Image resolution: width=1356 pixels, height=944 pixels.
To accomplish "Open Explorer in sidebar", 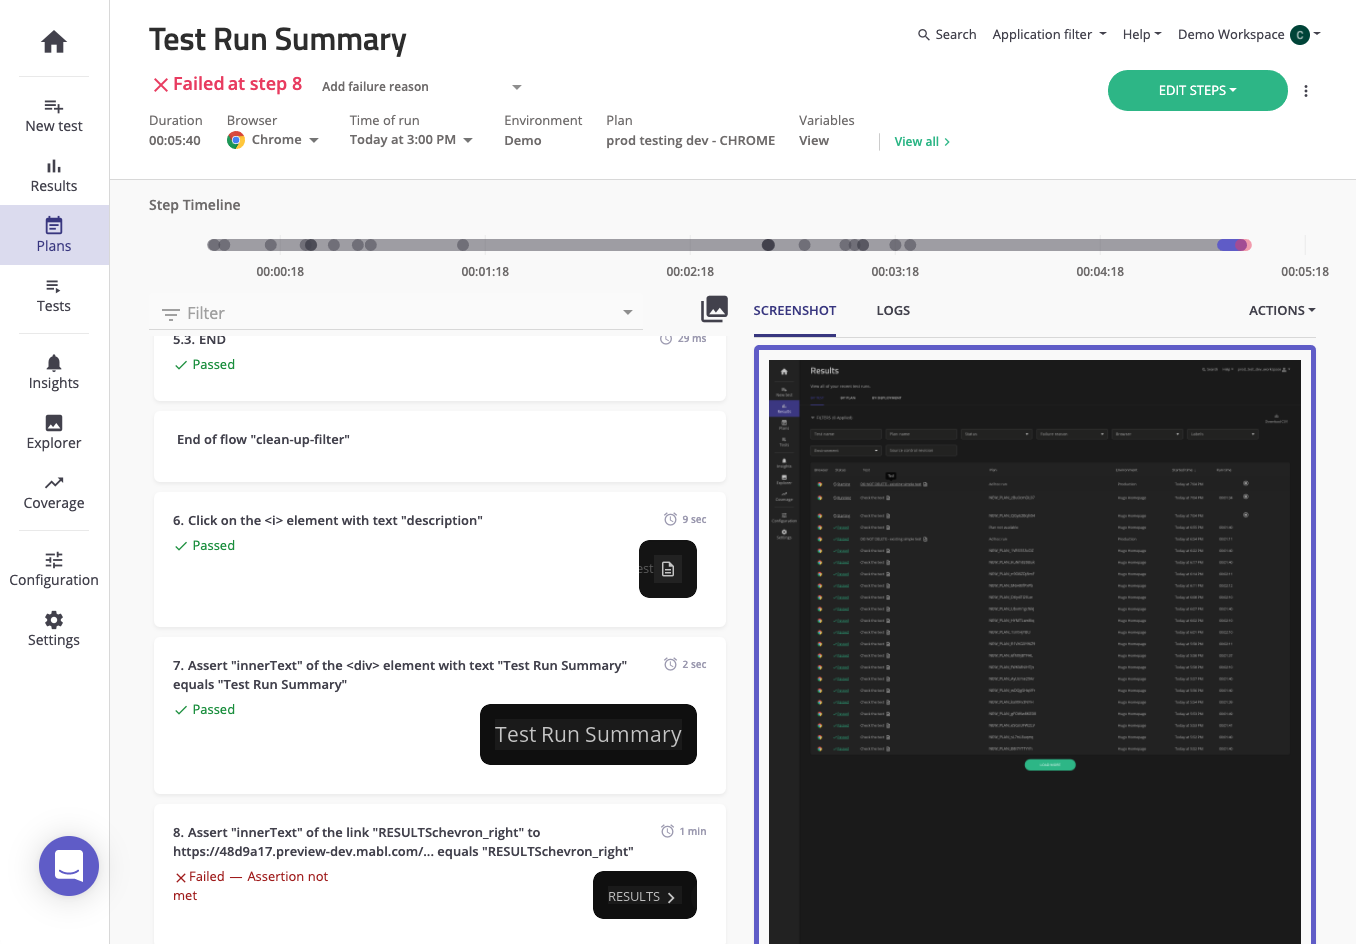I will click(54, 432).
